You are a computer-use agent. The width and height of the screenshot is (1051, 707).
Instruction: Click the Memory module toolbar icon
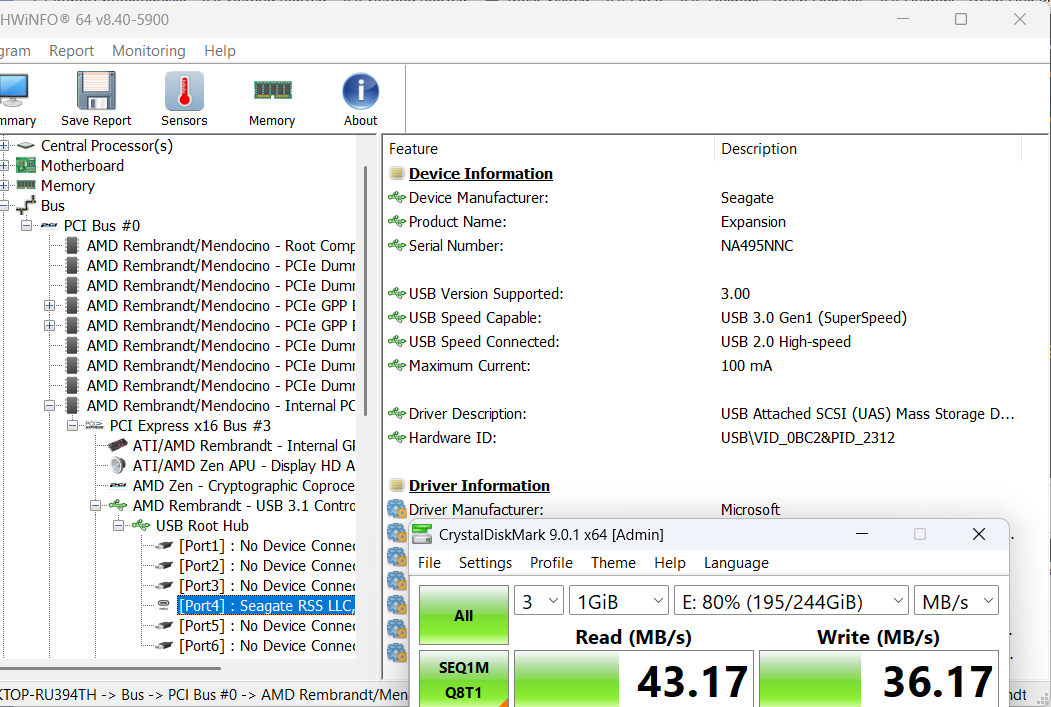click(272, 92)
